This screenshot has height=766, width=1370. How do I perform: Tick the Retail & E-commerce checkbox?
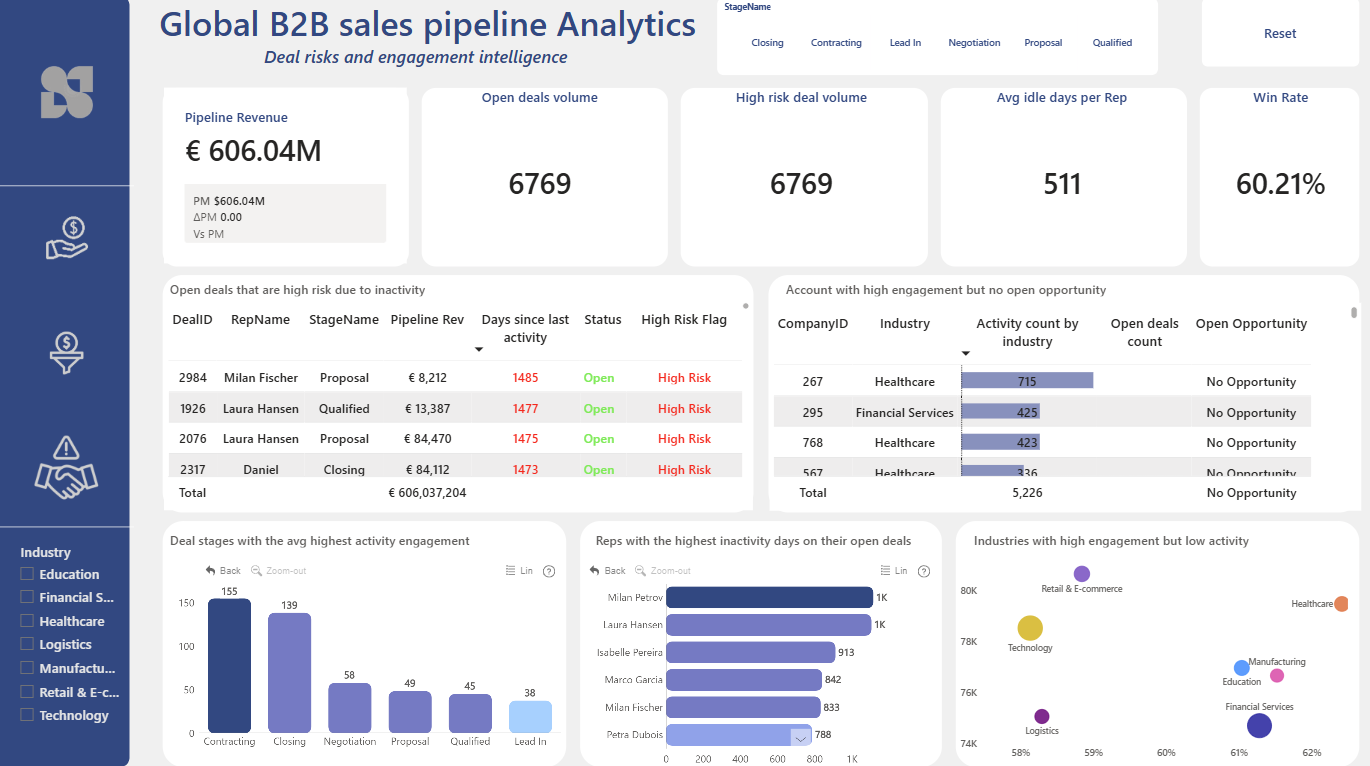tap(27, 691)
